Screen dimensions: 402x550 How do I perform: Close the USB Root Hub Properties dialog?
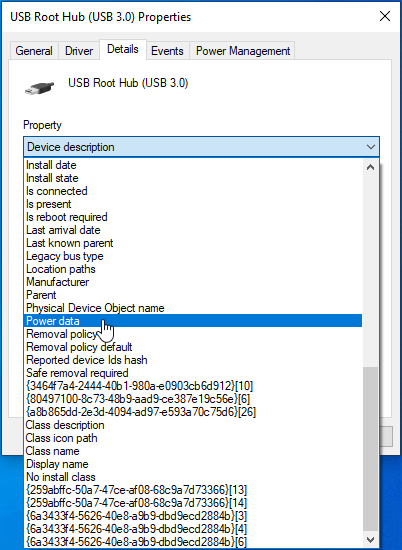pos(385,16)
